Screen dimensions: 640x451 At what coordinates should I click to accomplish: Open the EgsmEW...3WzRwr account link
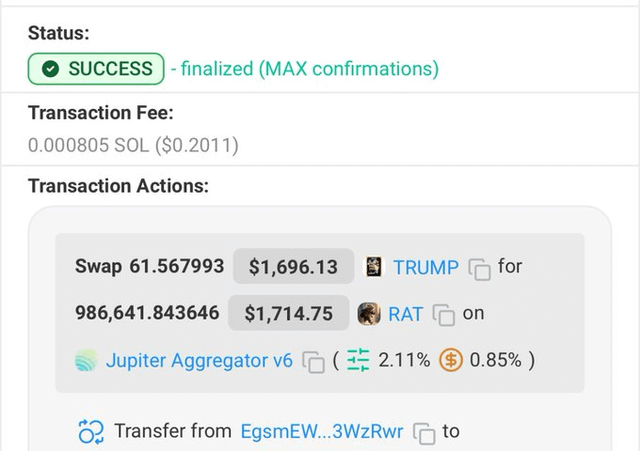point(322,432)
